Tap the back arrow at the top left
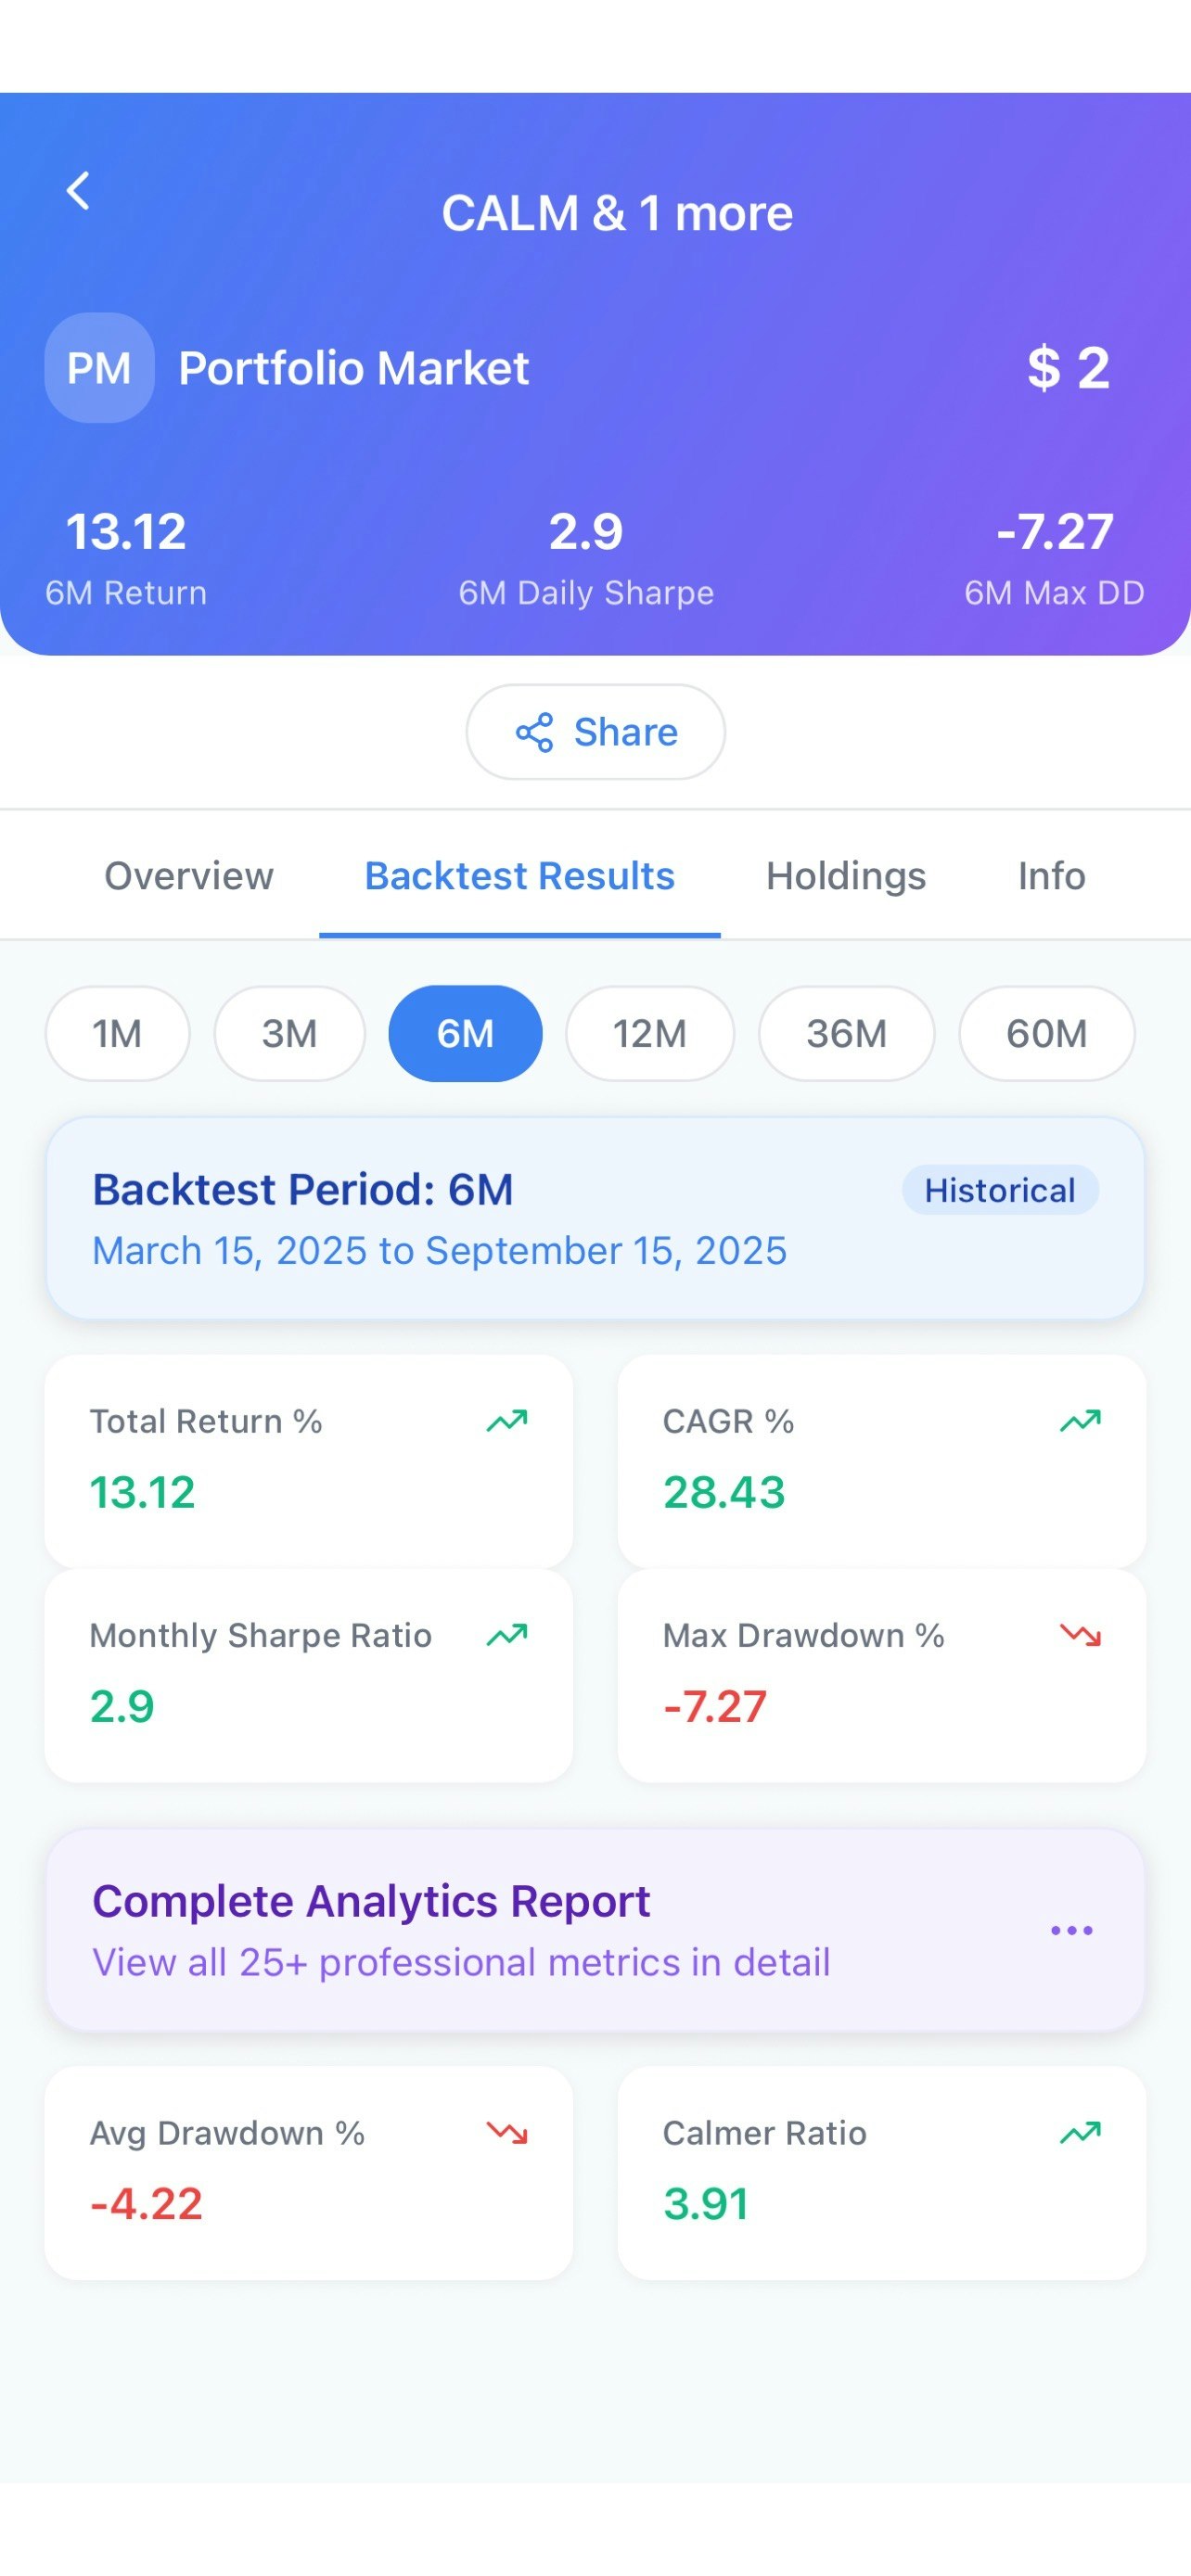The height and width of the screenshot is (2576, 1191). [77, 190]
